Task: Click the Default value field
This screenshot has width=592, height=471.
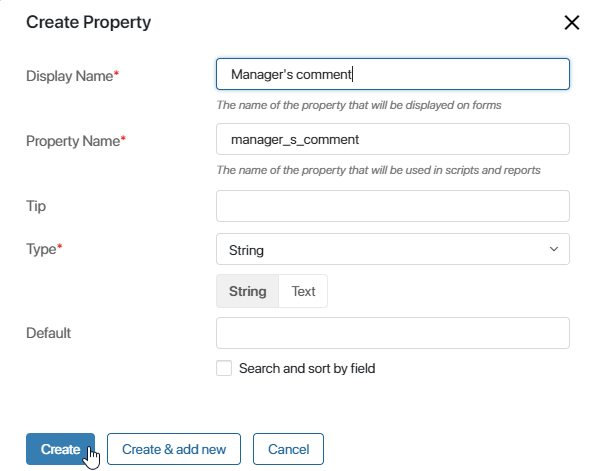Action: point(393,333)
